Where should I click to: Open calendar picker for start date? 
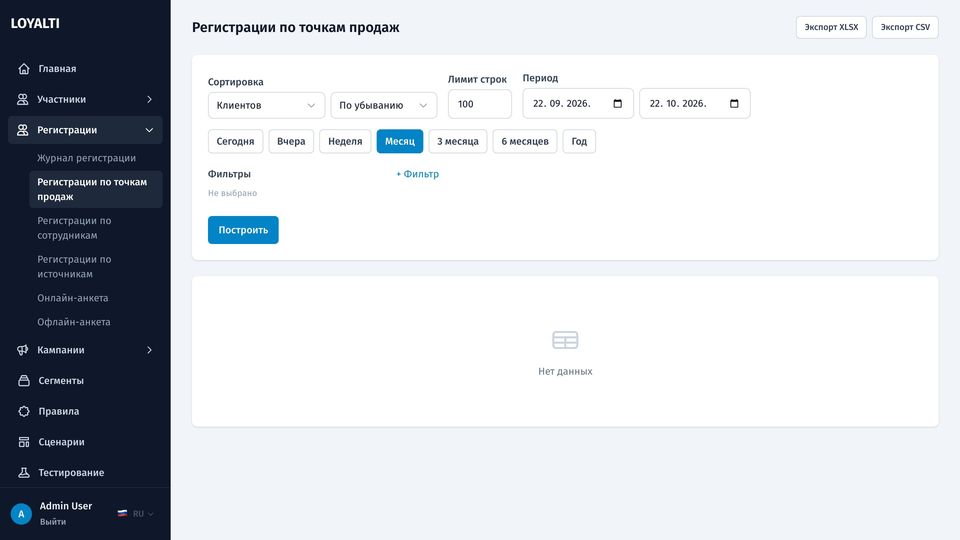click(x=618, y=103)
